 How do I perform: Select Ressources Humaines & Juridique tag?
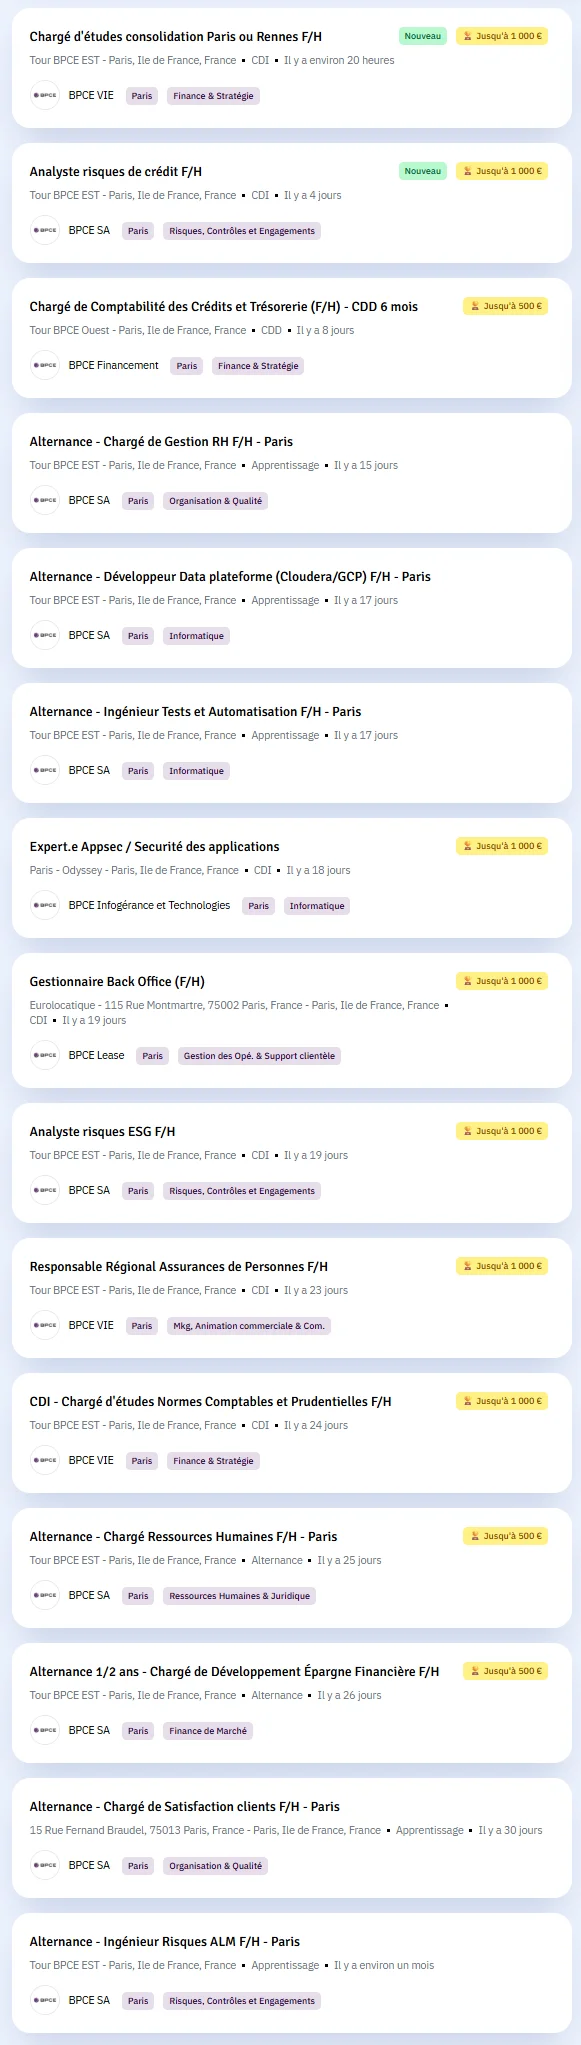pyautogui.click(x=239, y=1596)
